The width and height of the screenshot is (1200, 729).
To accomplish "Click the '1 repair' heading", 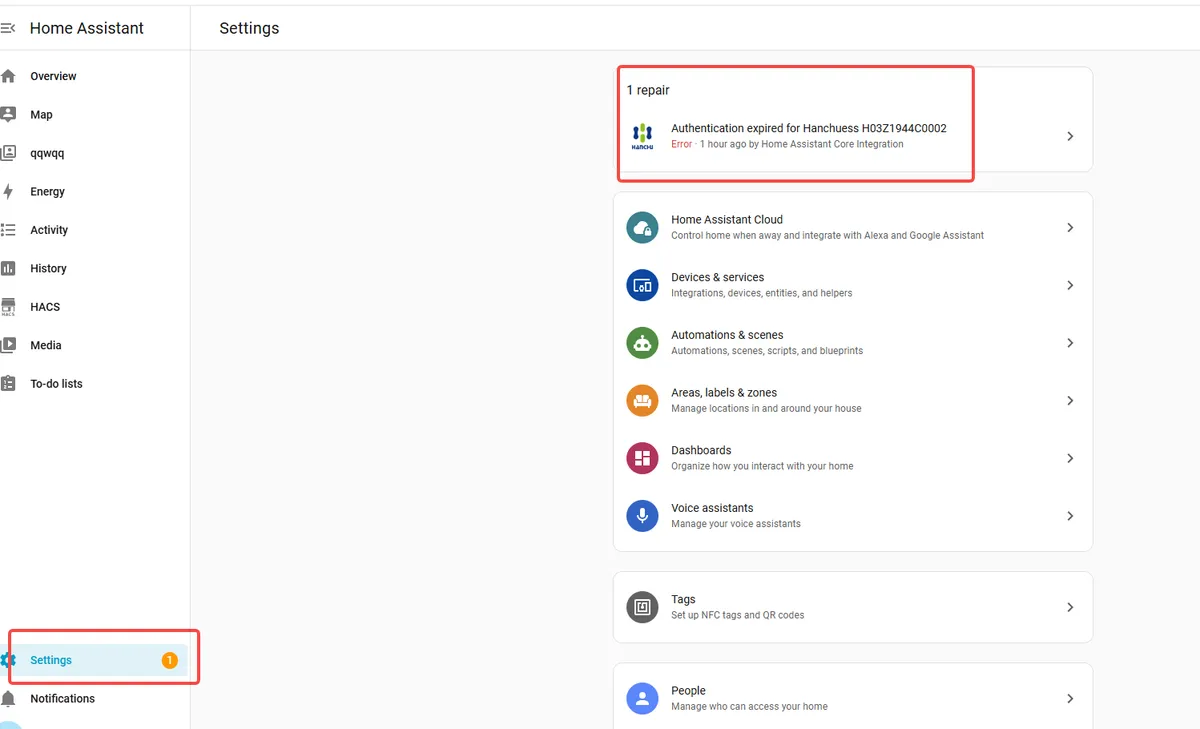I will pyautogui.click(x=648, y=90).
